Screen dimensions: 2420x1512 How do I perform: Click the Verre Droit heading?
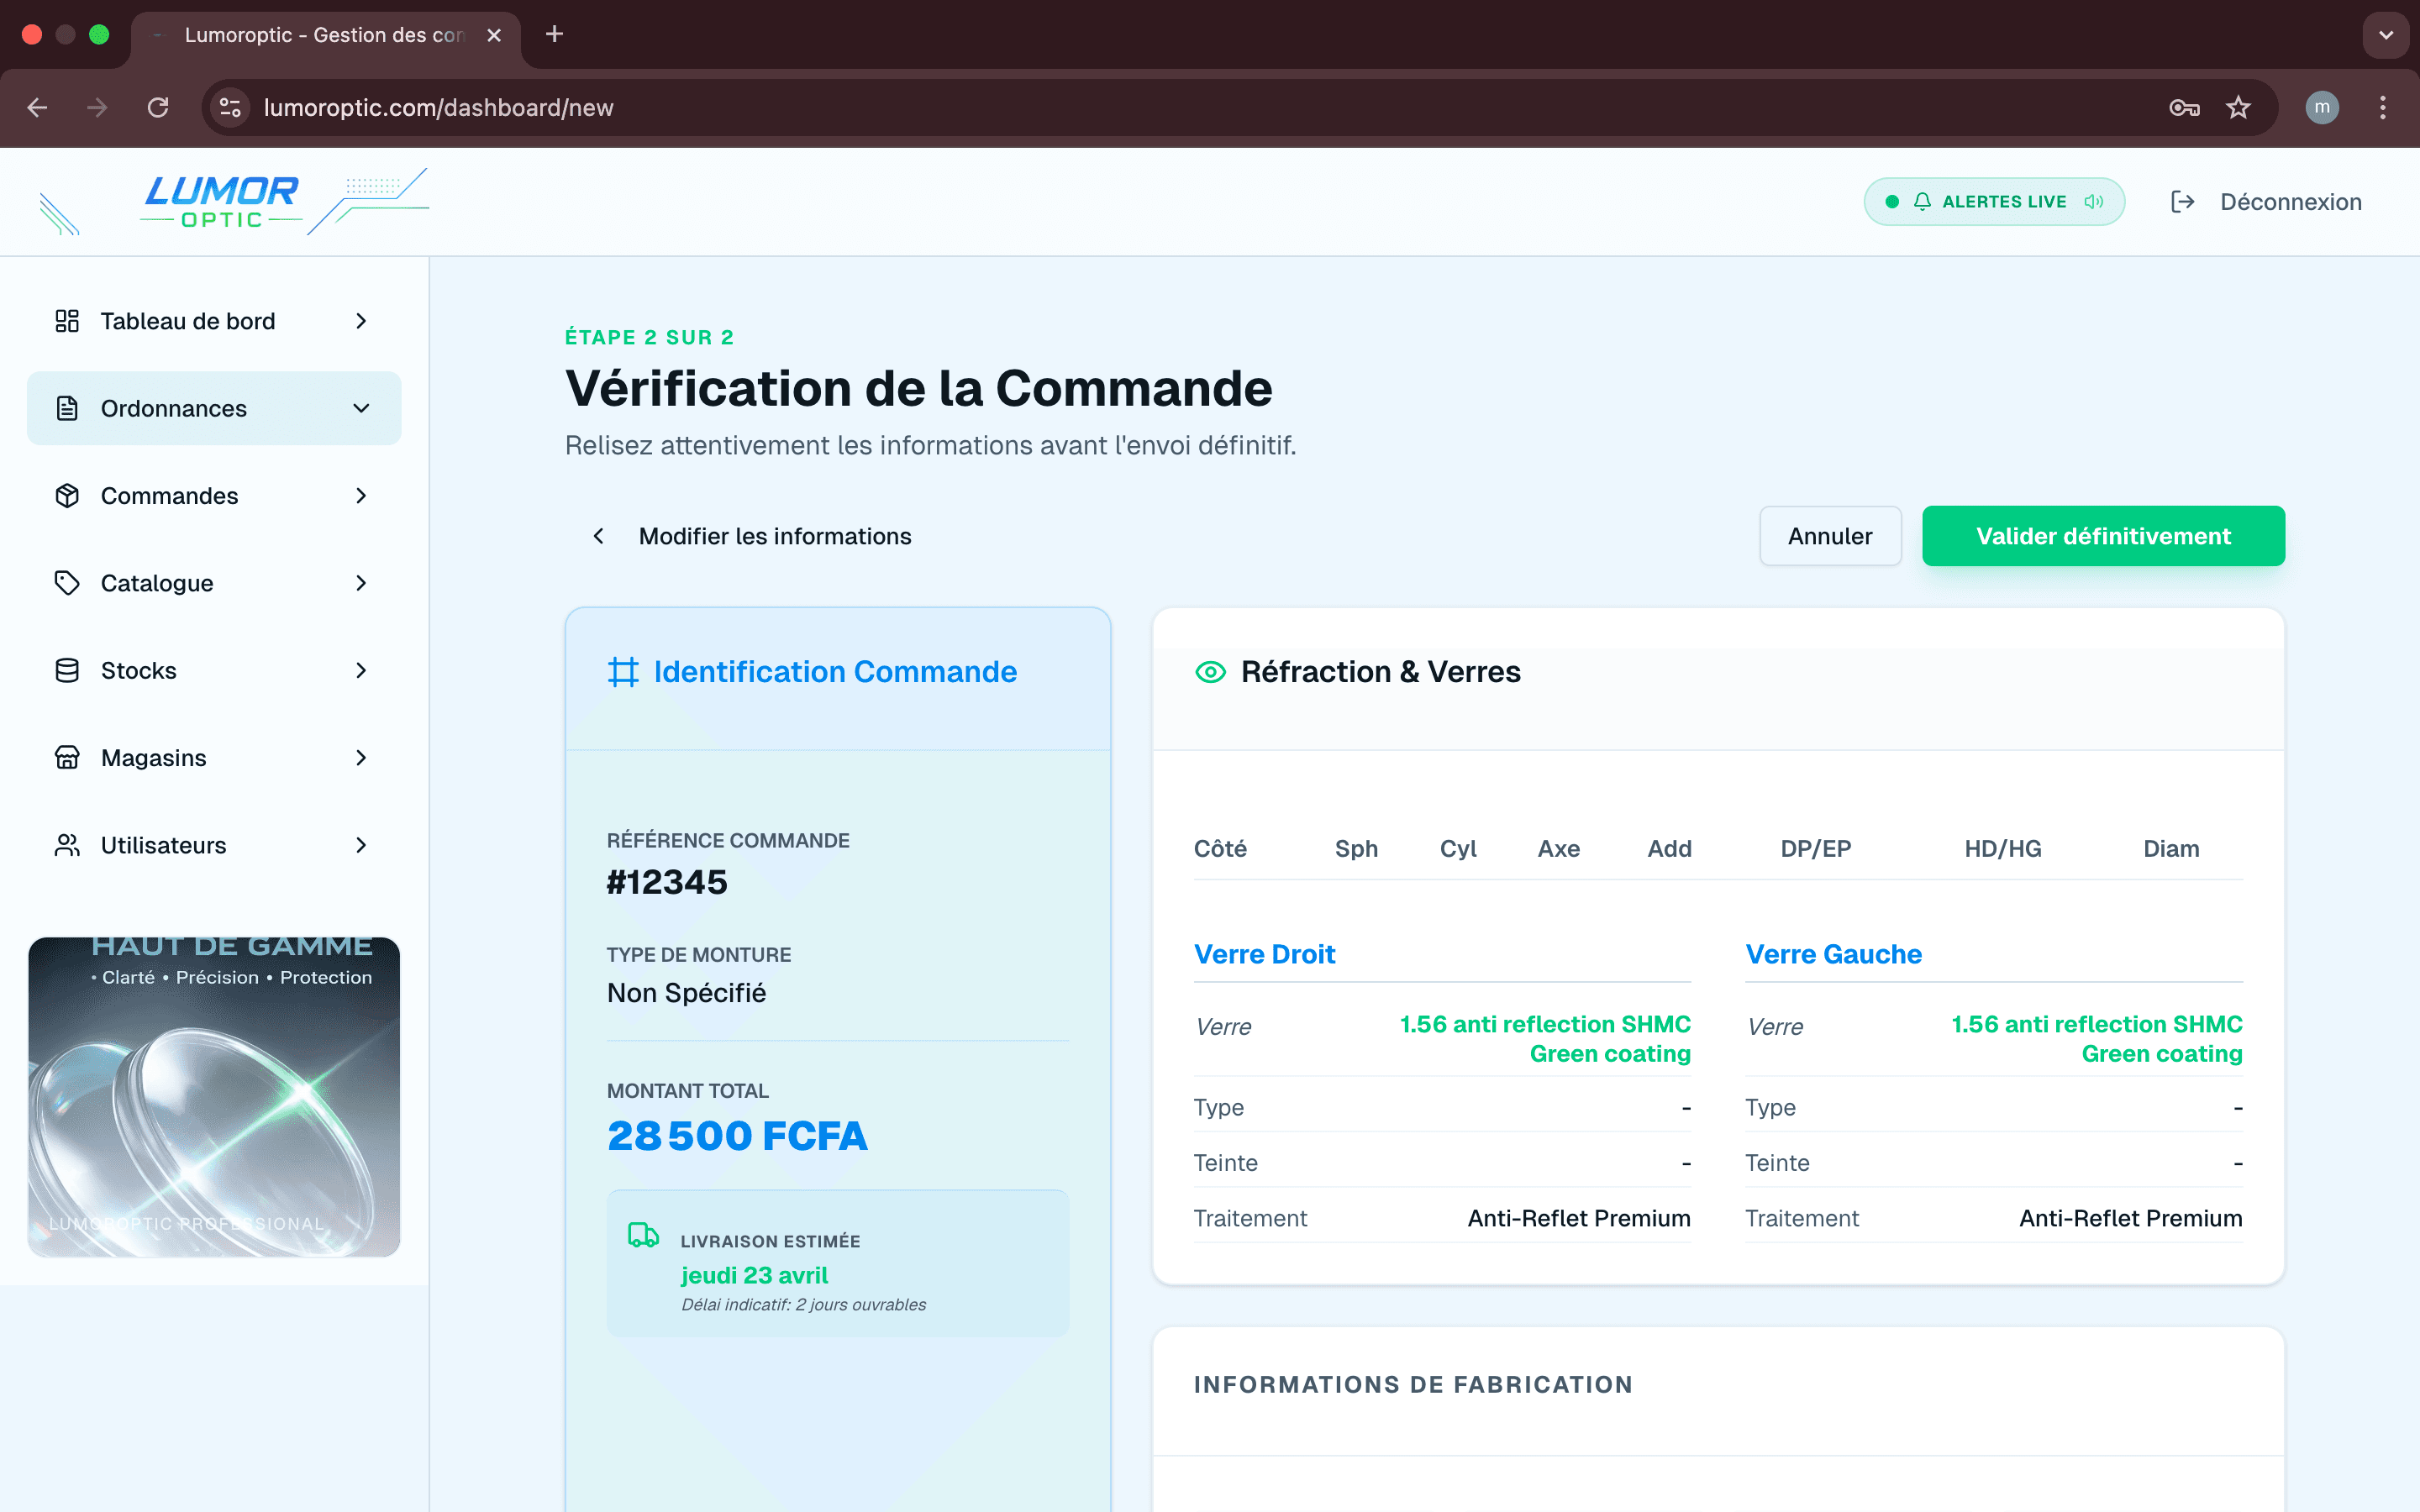(x=1264, y=954)
